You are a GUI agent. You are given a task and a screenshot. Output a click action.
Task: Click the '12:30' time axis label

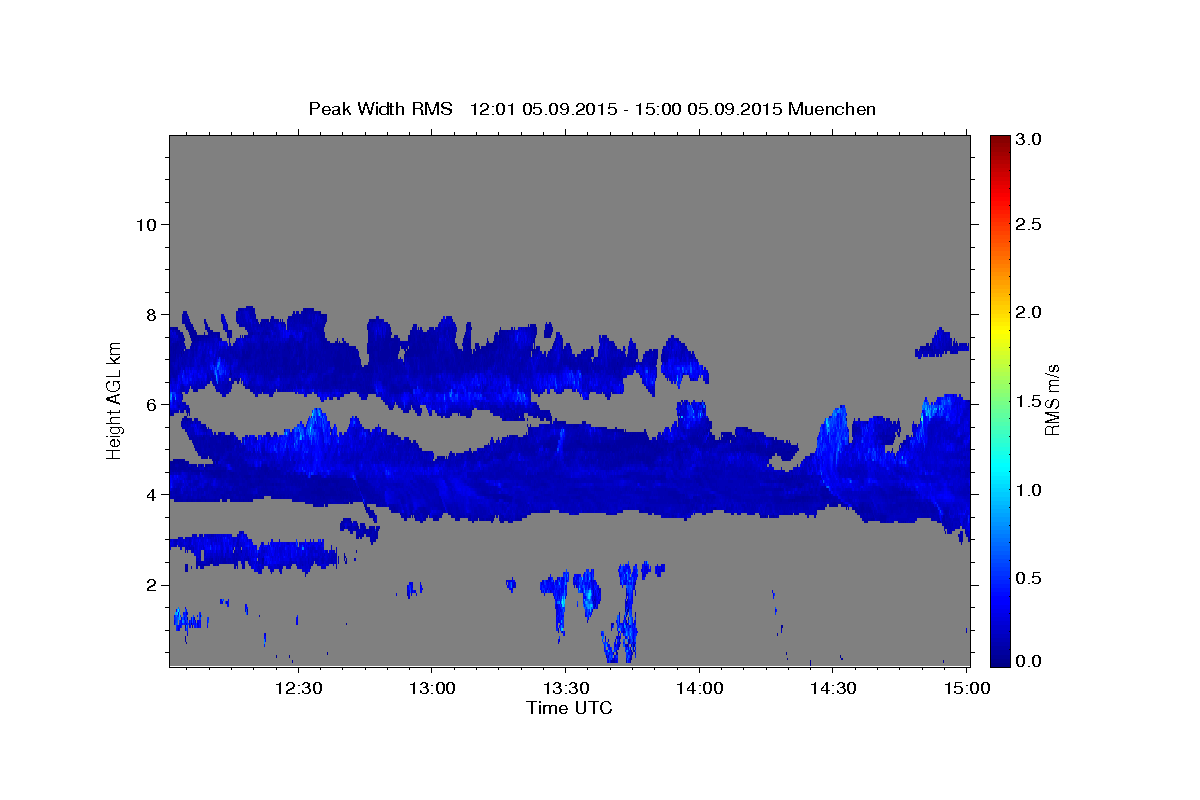pyautogui.click(x=298, y=688)
